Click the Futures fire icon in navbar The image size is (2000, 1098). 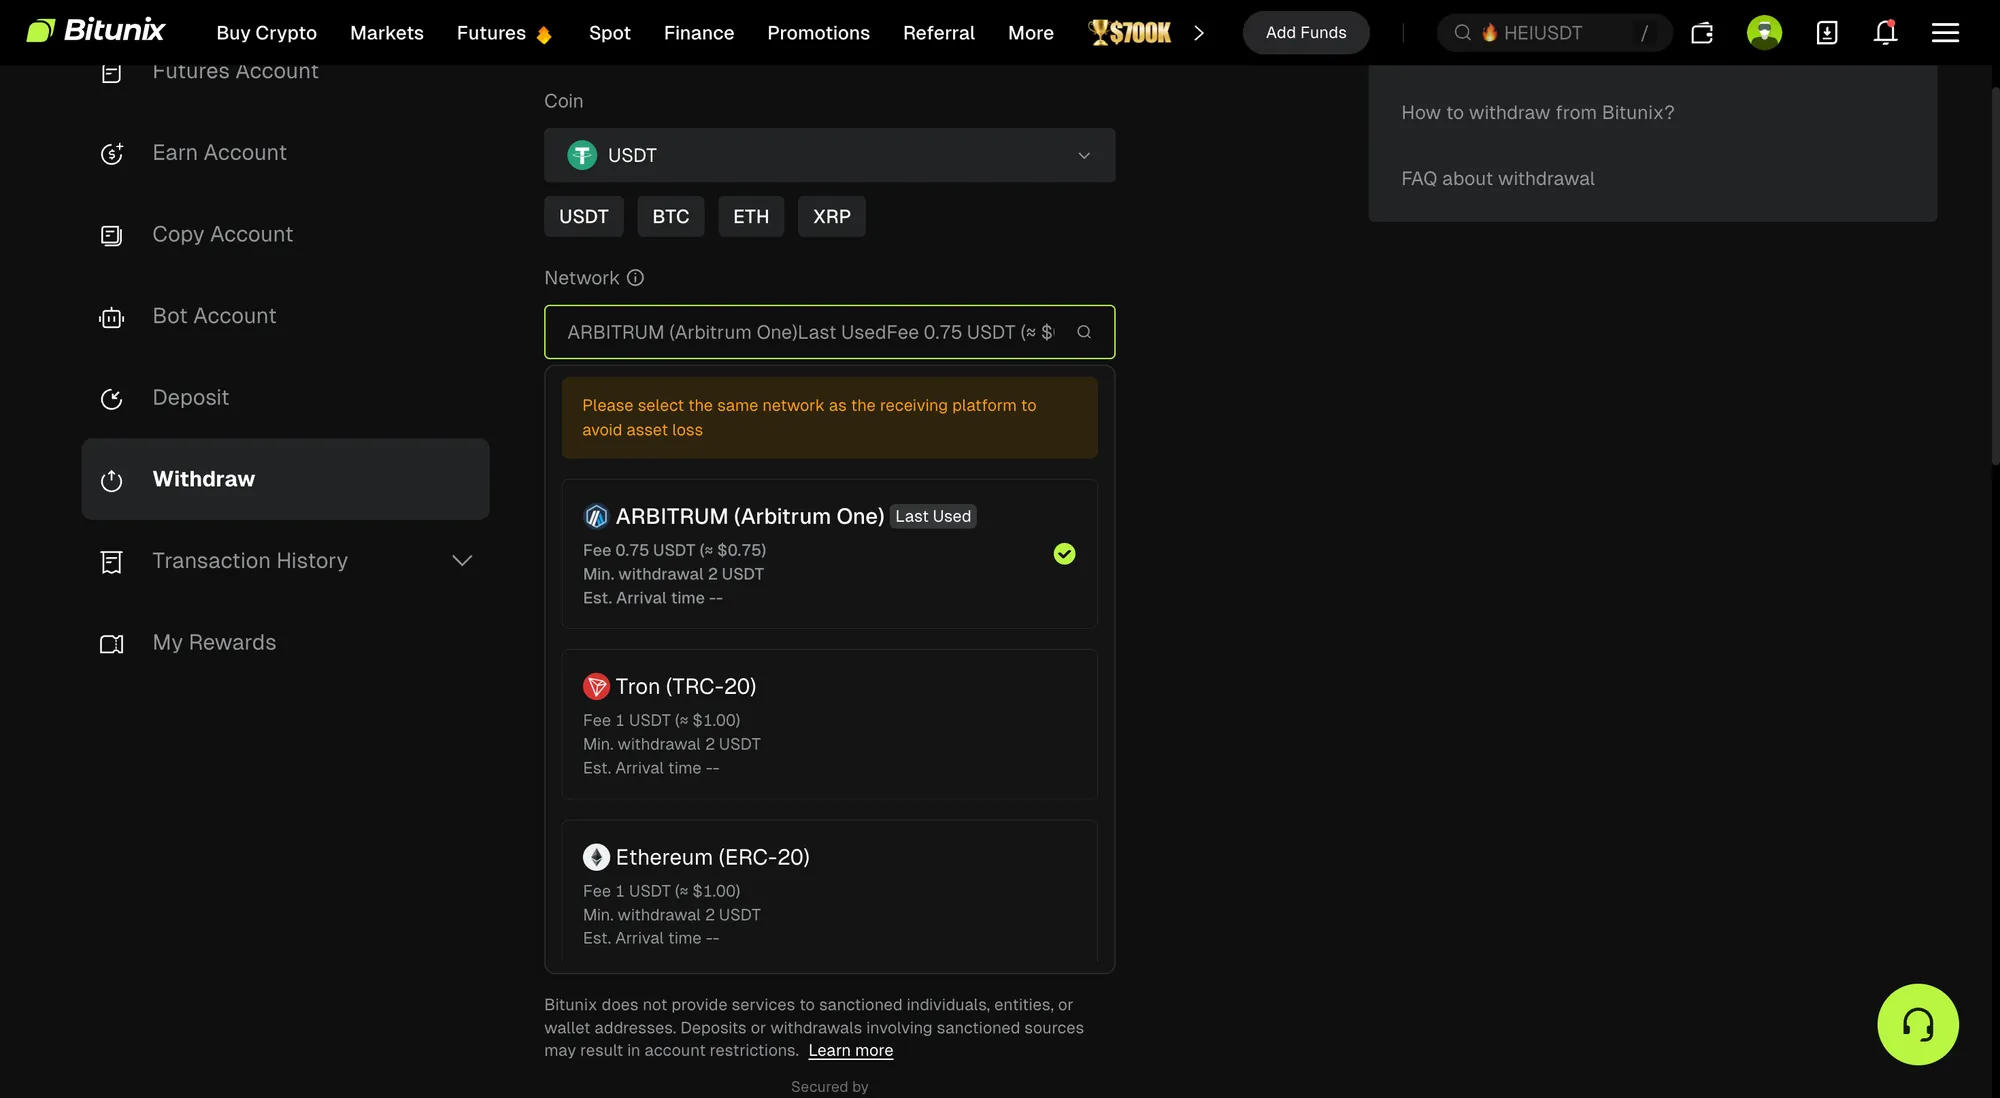point(544,35)
